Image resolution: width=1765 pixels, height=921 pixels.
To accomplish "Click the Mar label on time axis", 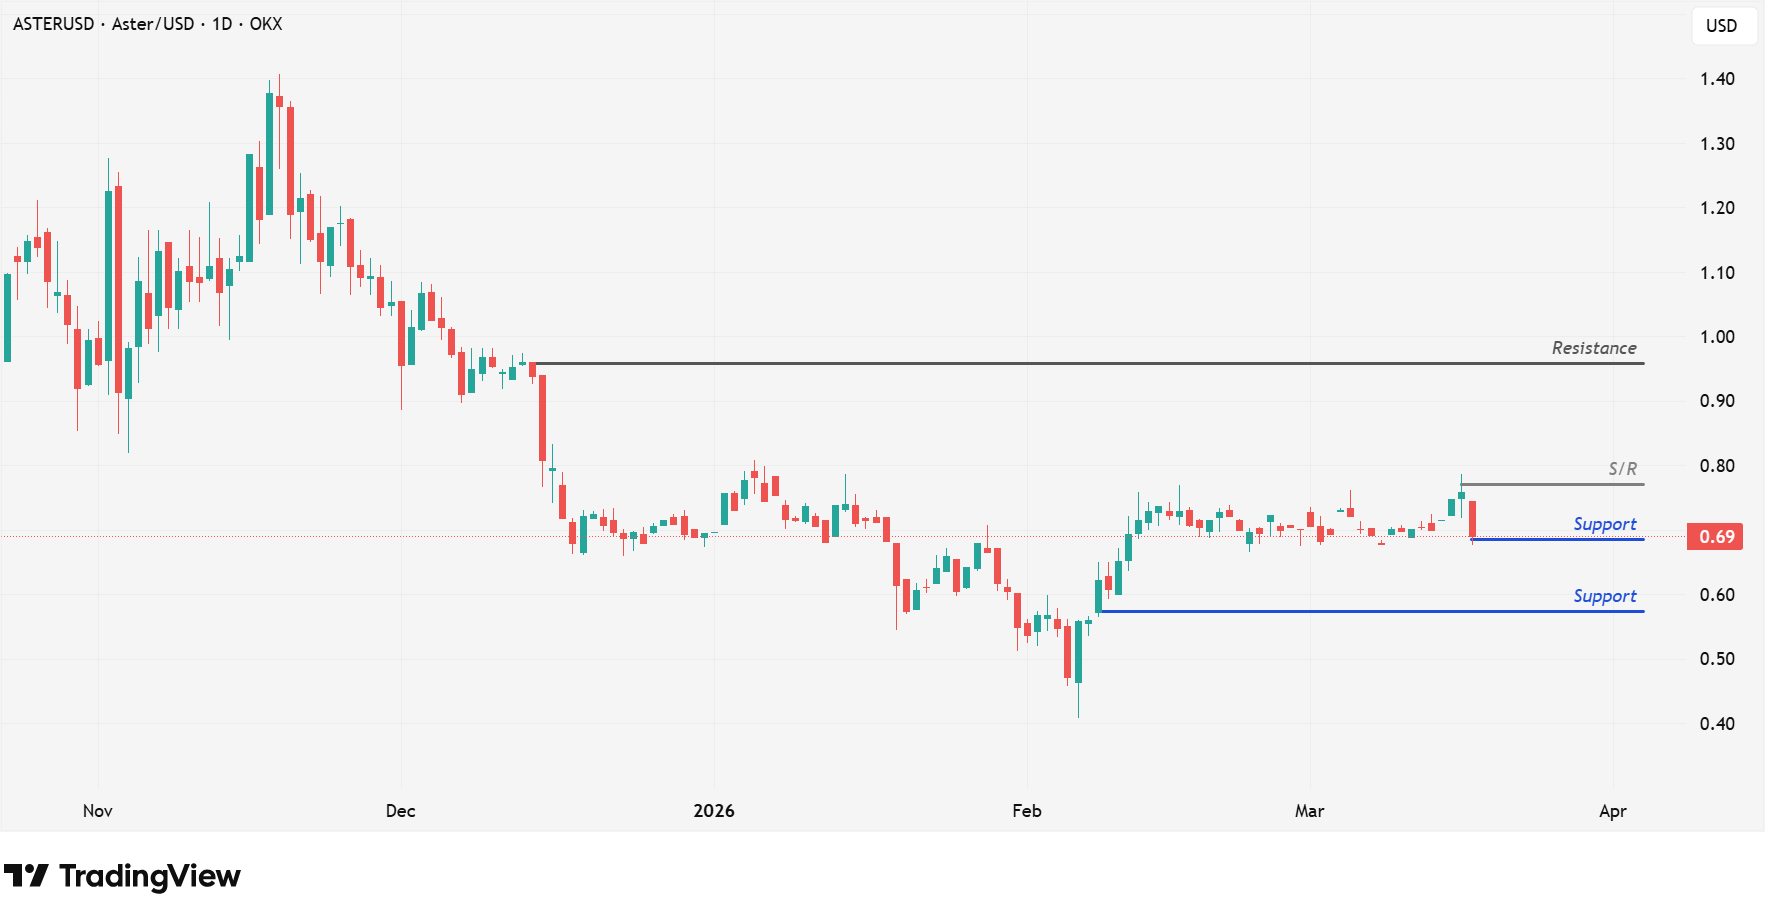I will [1309, 811].
